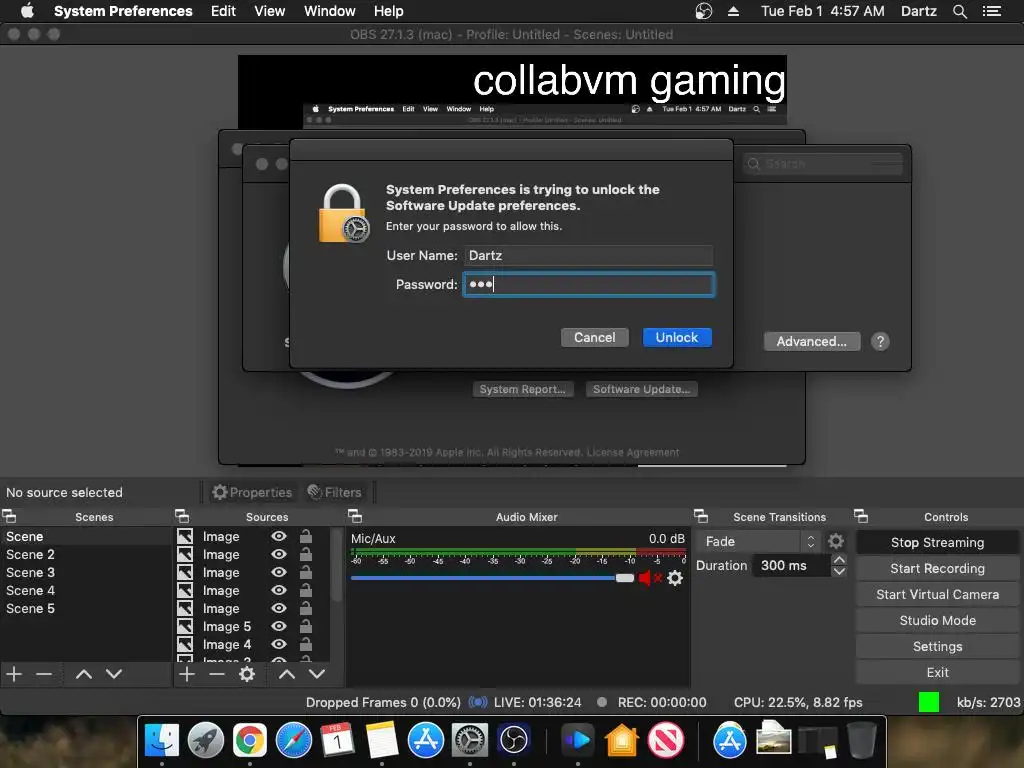The height and width of the screenshot is (768, 1024).
Task: Click the Sources panel pop-out icon
Action: [x=182, y=517]
